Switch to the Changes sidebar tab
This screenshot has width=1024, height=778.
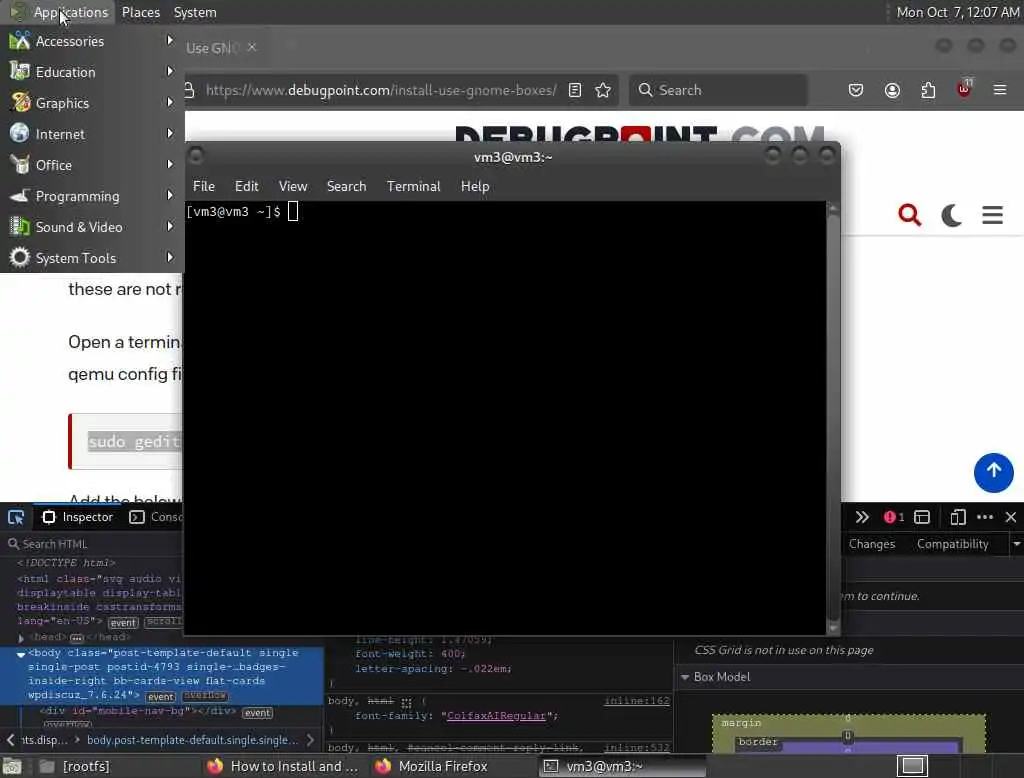pos(872,544)
